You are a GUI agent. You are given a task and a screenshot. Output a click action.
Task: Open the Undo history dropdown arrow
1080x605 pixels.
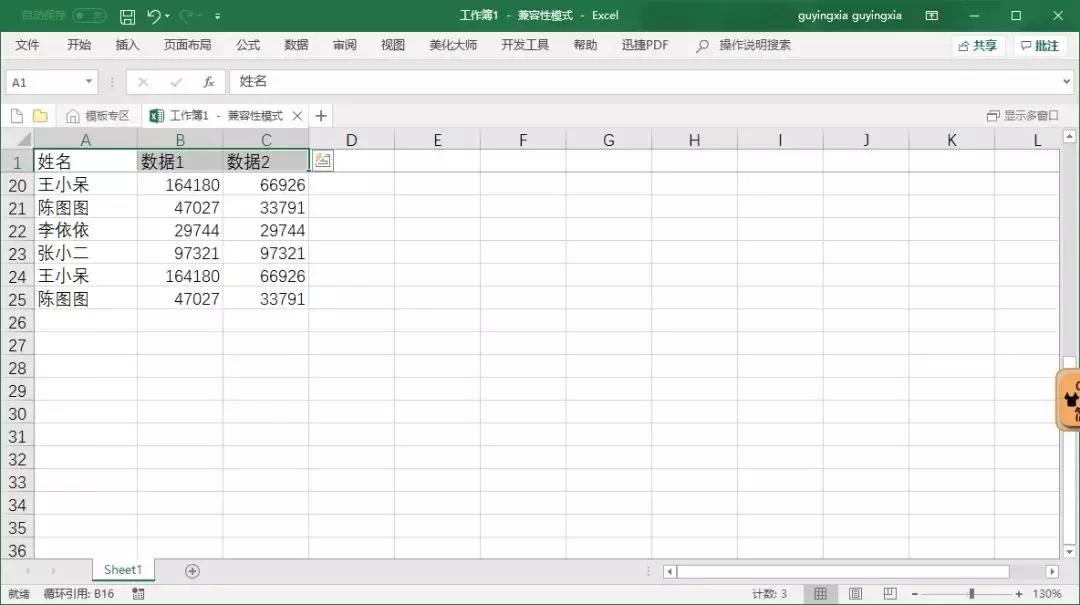click(x=168, y=15)
